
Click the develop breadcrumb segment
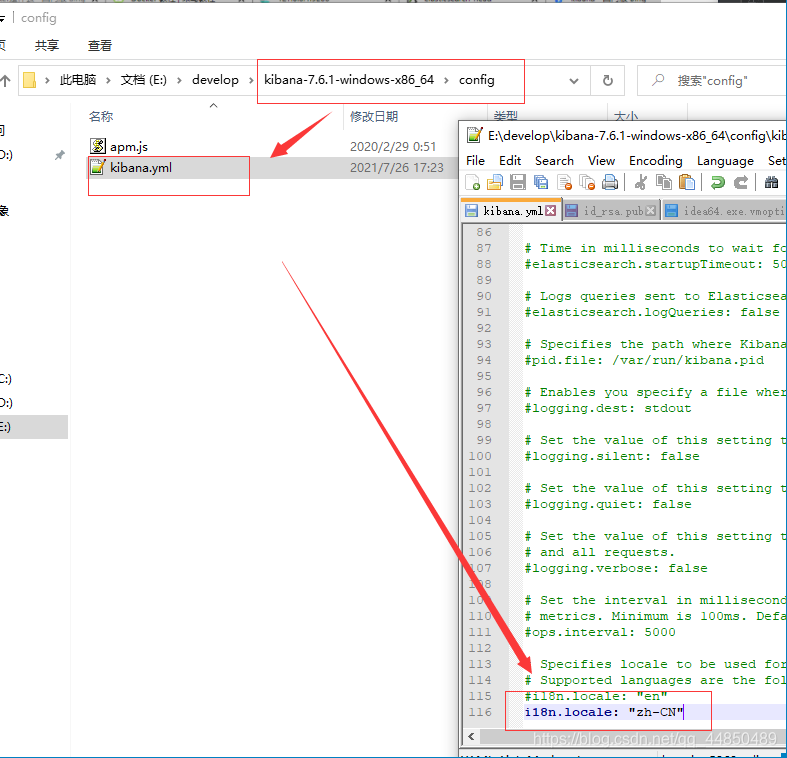pos(215,80)
